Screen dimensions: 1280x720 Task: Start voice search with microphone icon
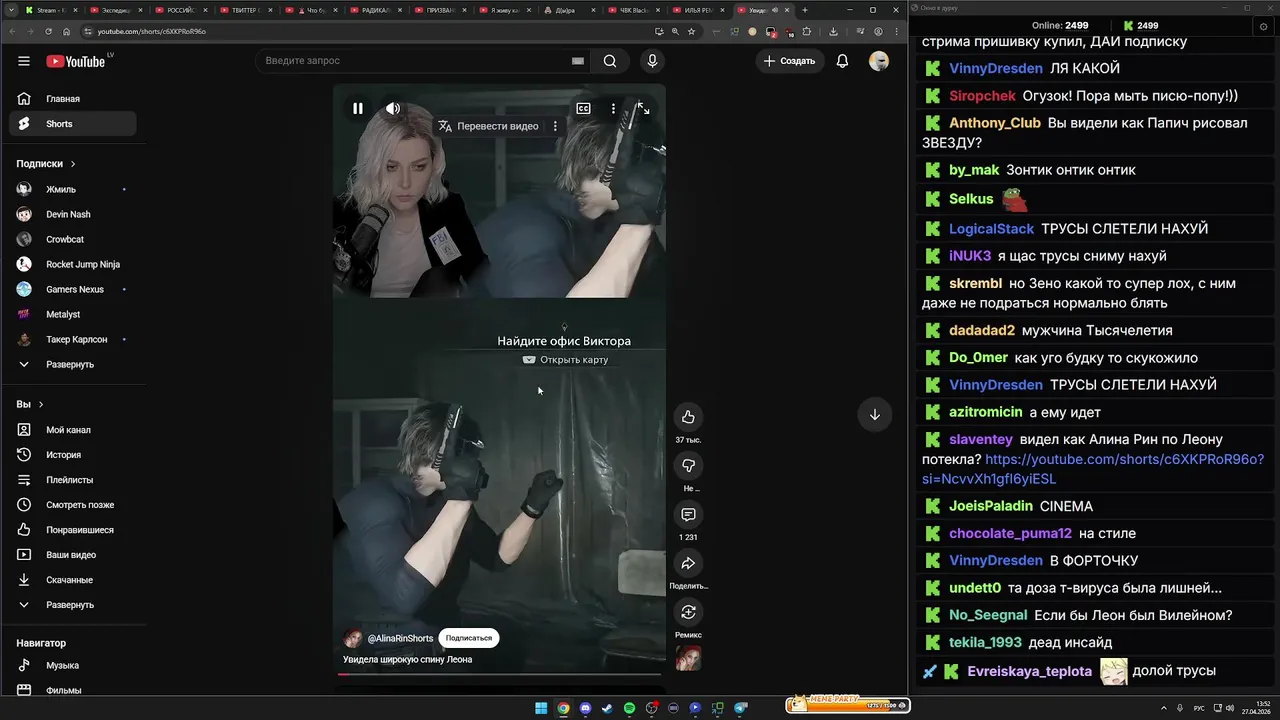click(652, 61)
